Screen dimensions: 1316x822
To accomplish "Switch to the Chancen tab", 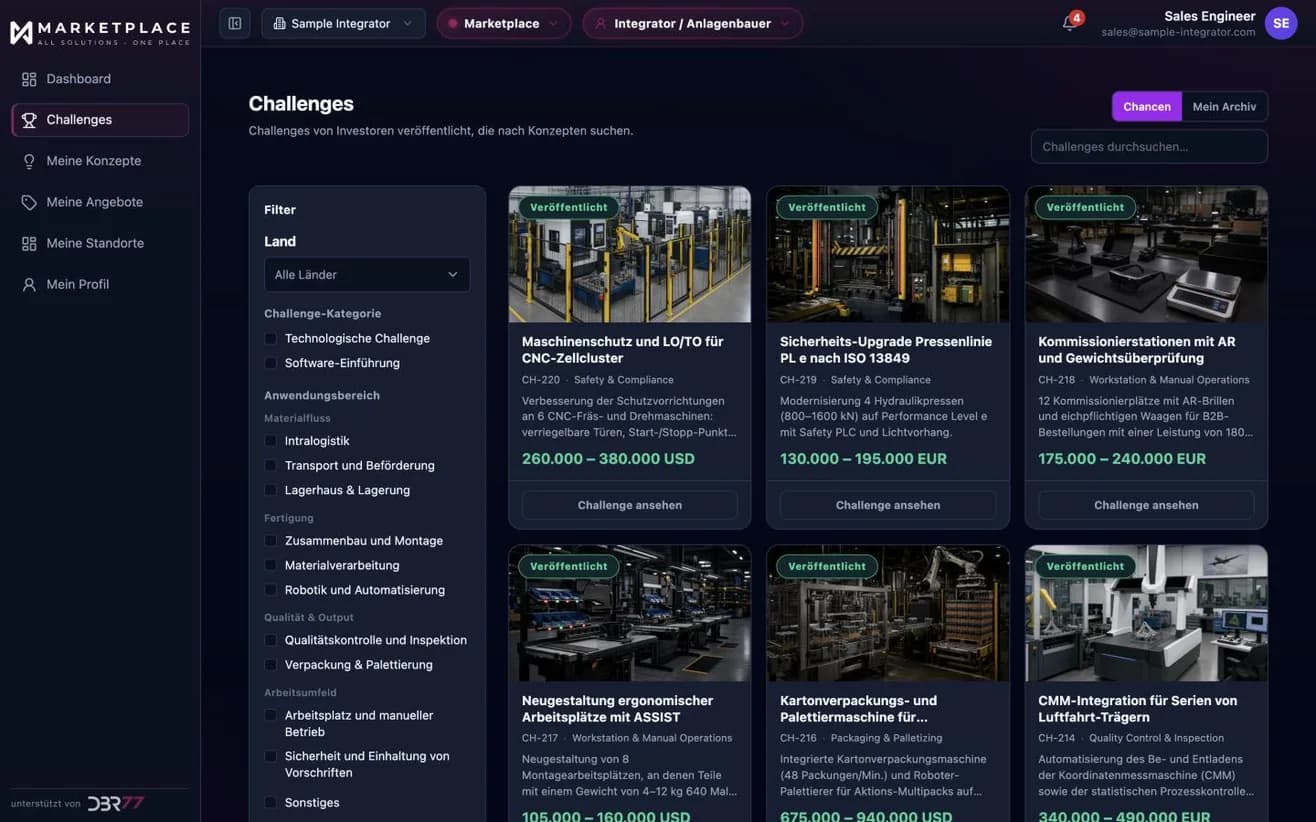I will [x=1147, y=107].
